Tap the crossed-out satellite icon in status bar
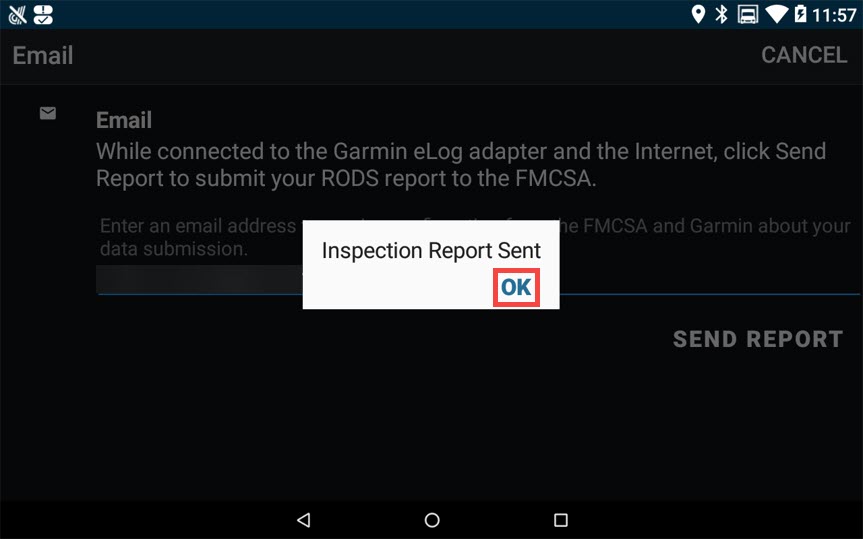This screenshot has height=539, width=863. 17,15
